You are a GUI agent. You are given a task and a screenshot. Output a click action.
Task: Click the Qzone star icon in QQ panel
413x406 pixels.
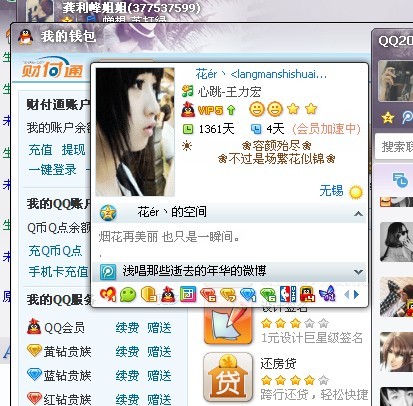click(388, 118)
